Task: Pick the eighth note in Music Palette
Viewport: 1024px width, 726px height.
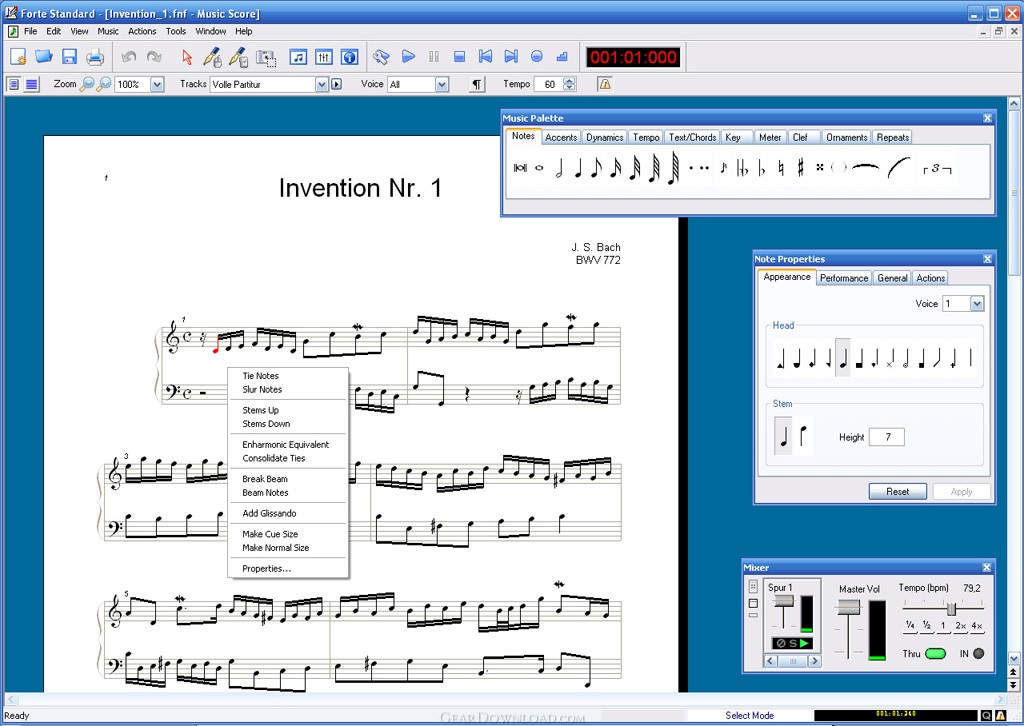Action: click(596, 168)
